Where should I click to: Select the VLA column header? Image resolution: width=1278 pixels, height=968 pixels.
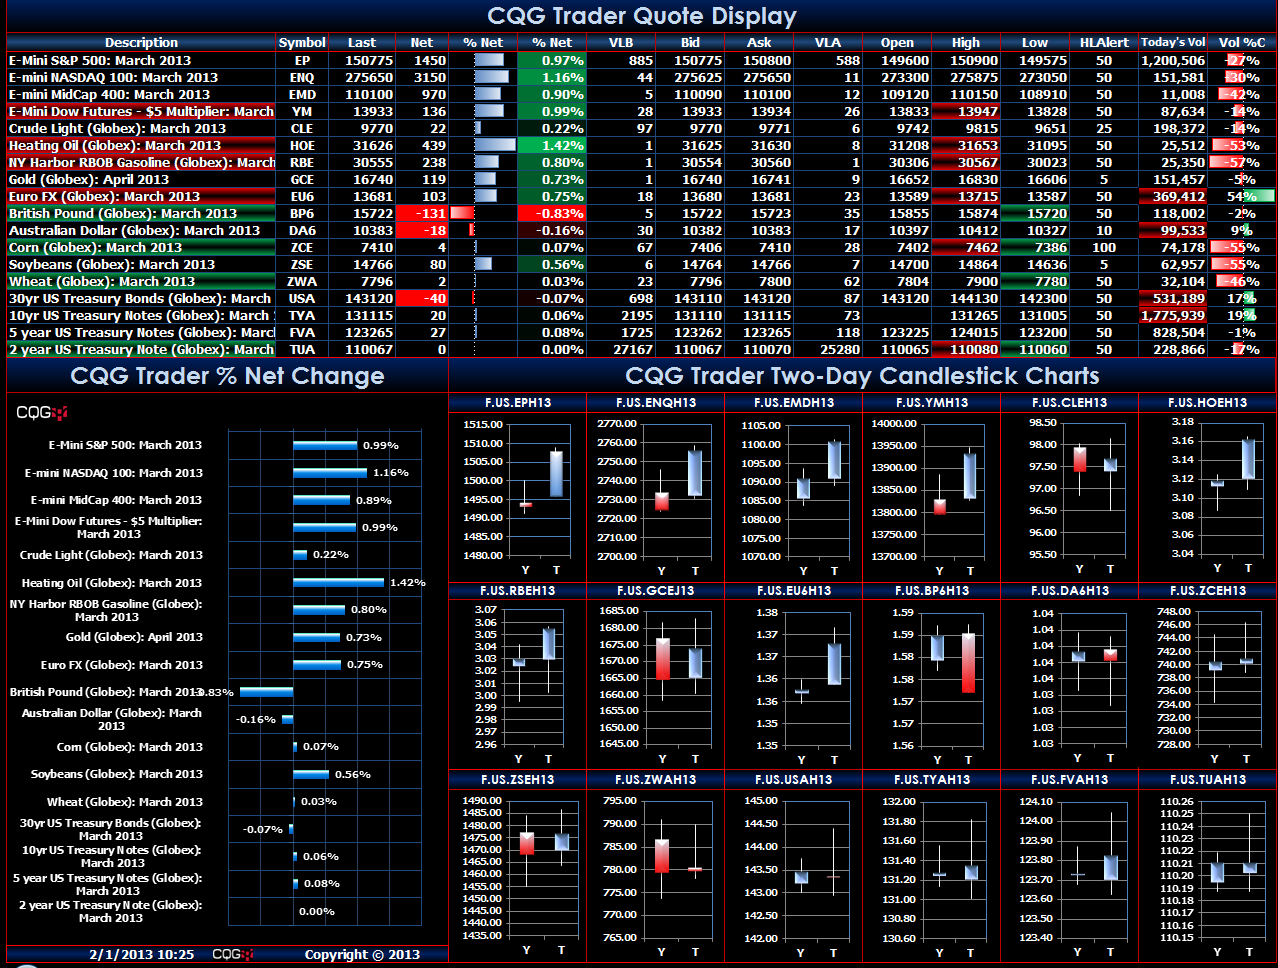[828, 42]
